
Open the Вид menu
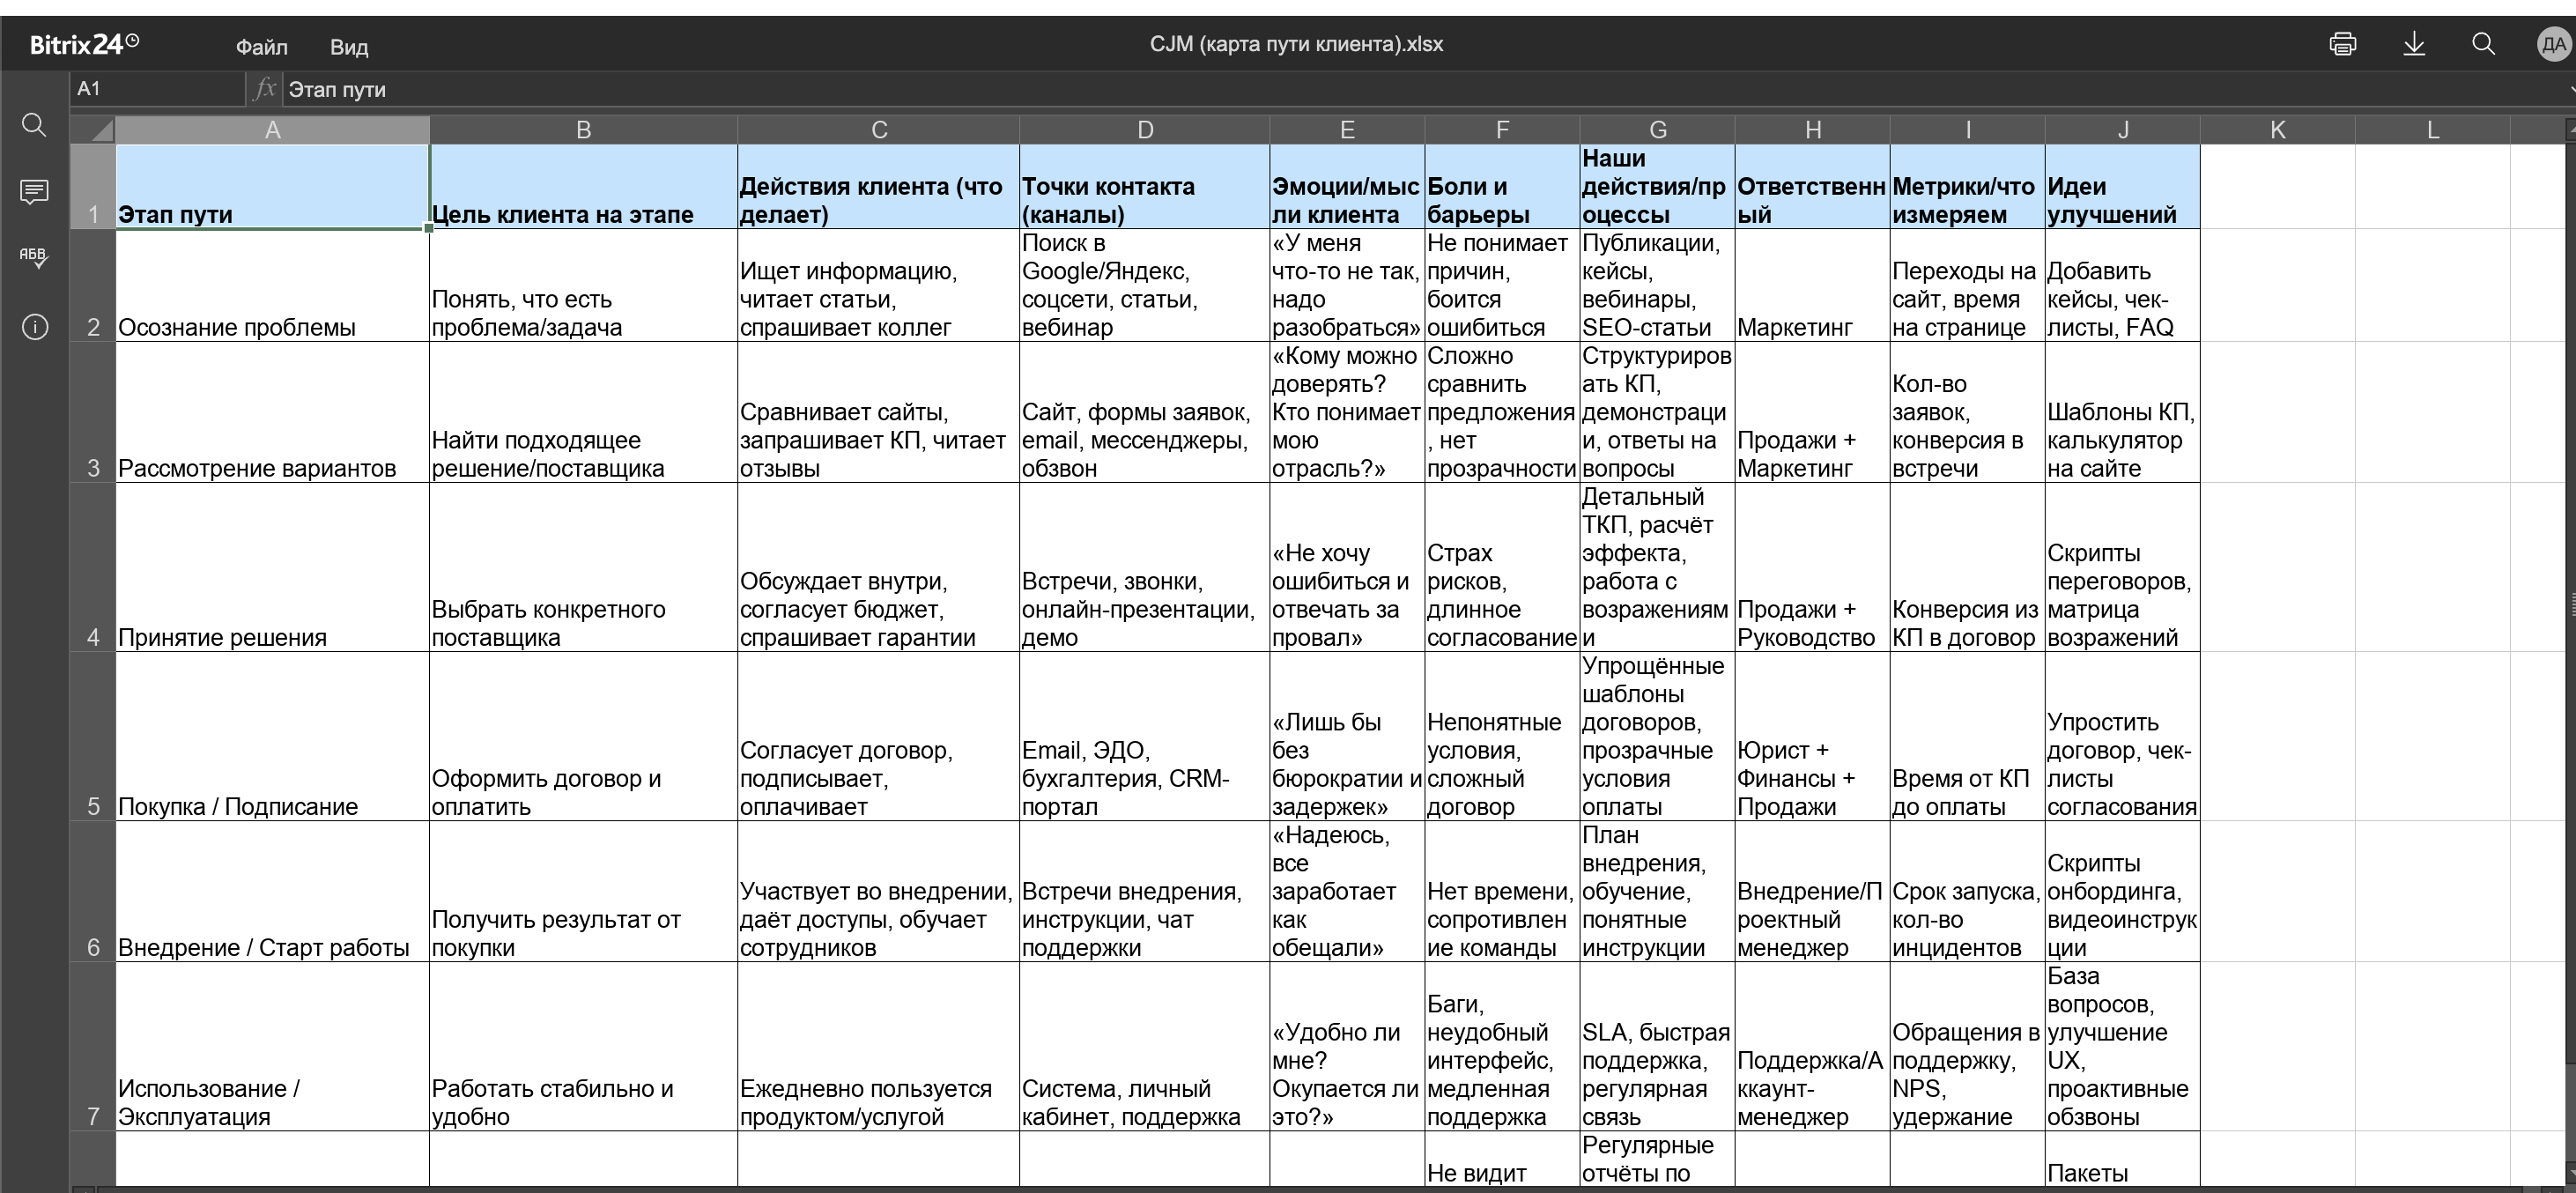[x=349, y=47]
